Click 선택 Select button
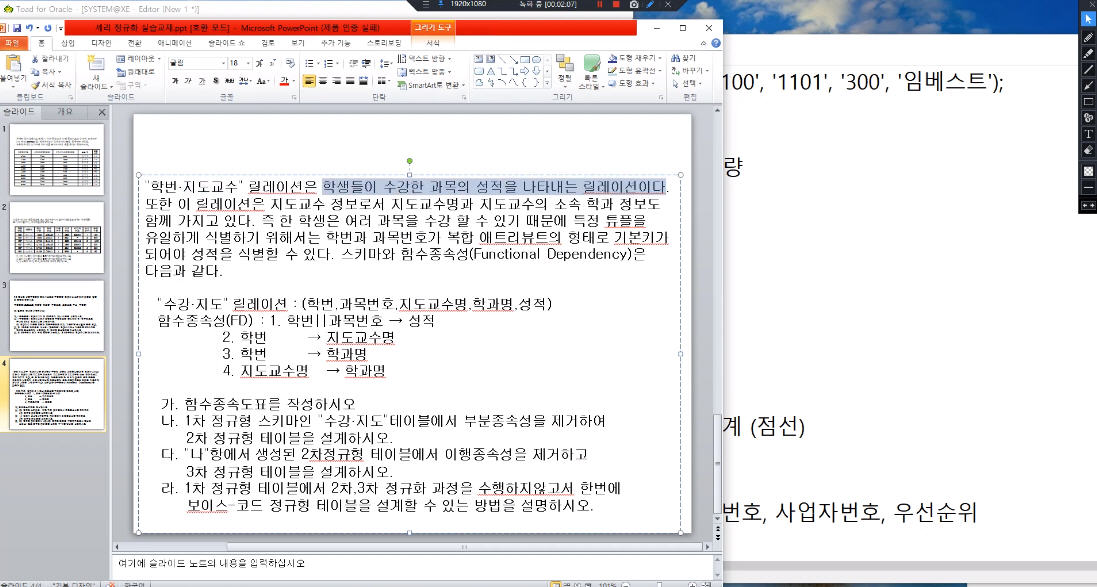Image resolution: width=1097 pixels, height=587 pixels. [686, 83]
